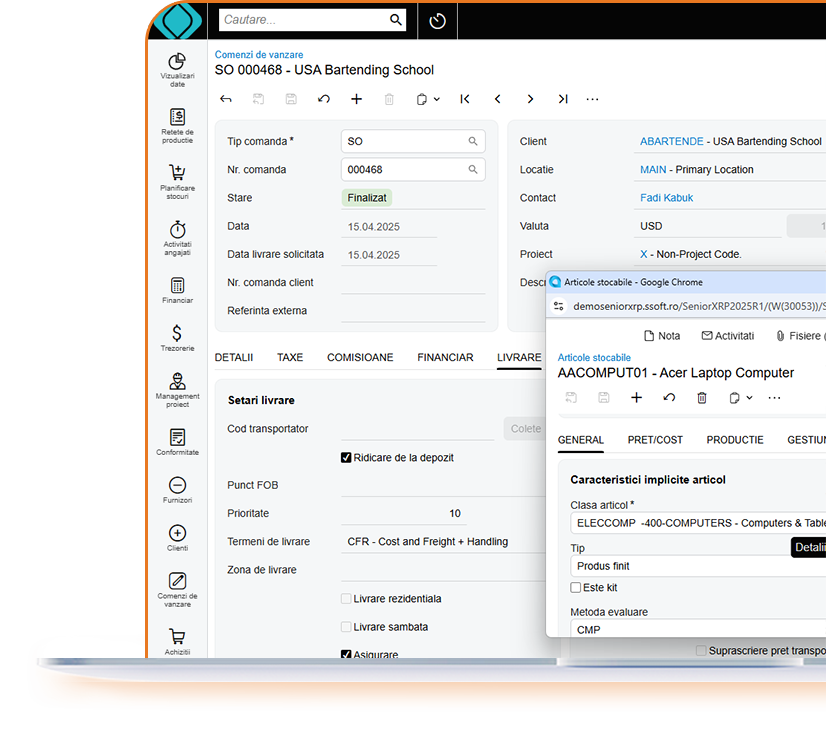This screenshot has width=826, height=732.
Task: Add a new record with the plus icon
Action: tap(356, 99)
